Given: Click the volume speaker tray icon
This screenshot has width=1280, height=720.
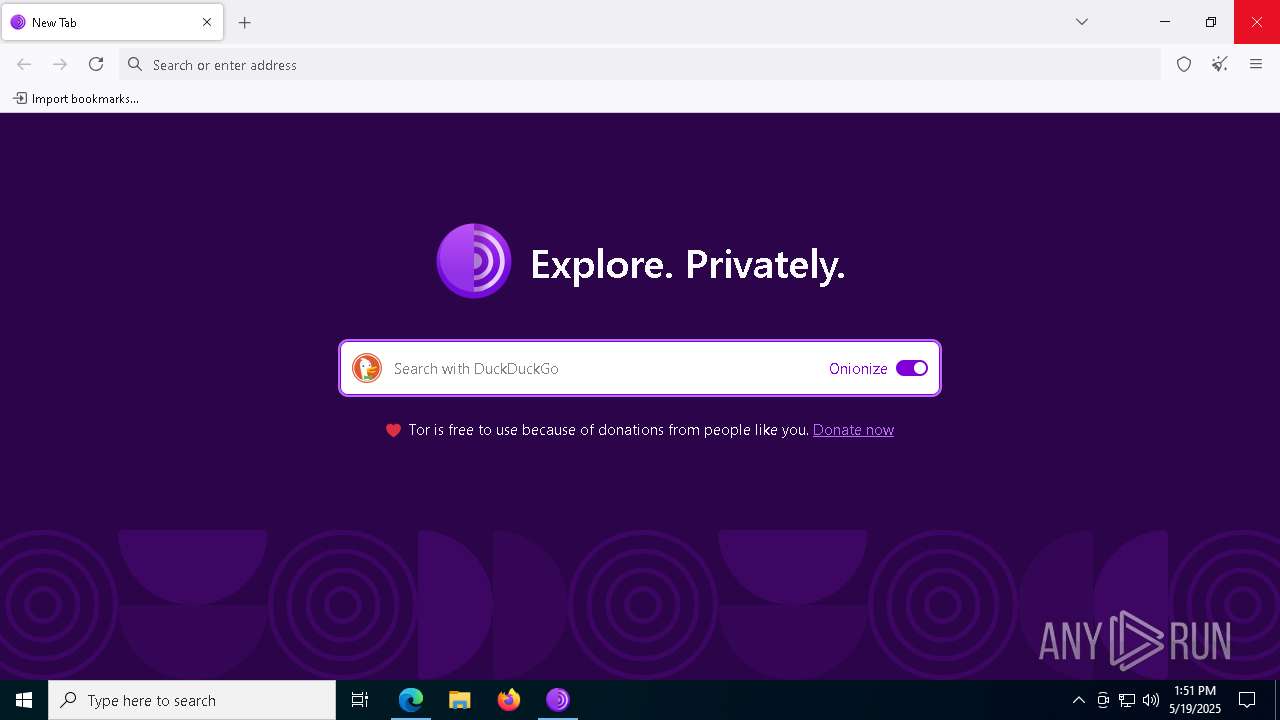Looking at the screenshot, I should (1151, 700).
